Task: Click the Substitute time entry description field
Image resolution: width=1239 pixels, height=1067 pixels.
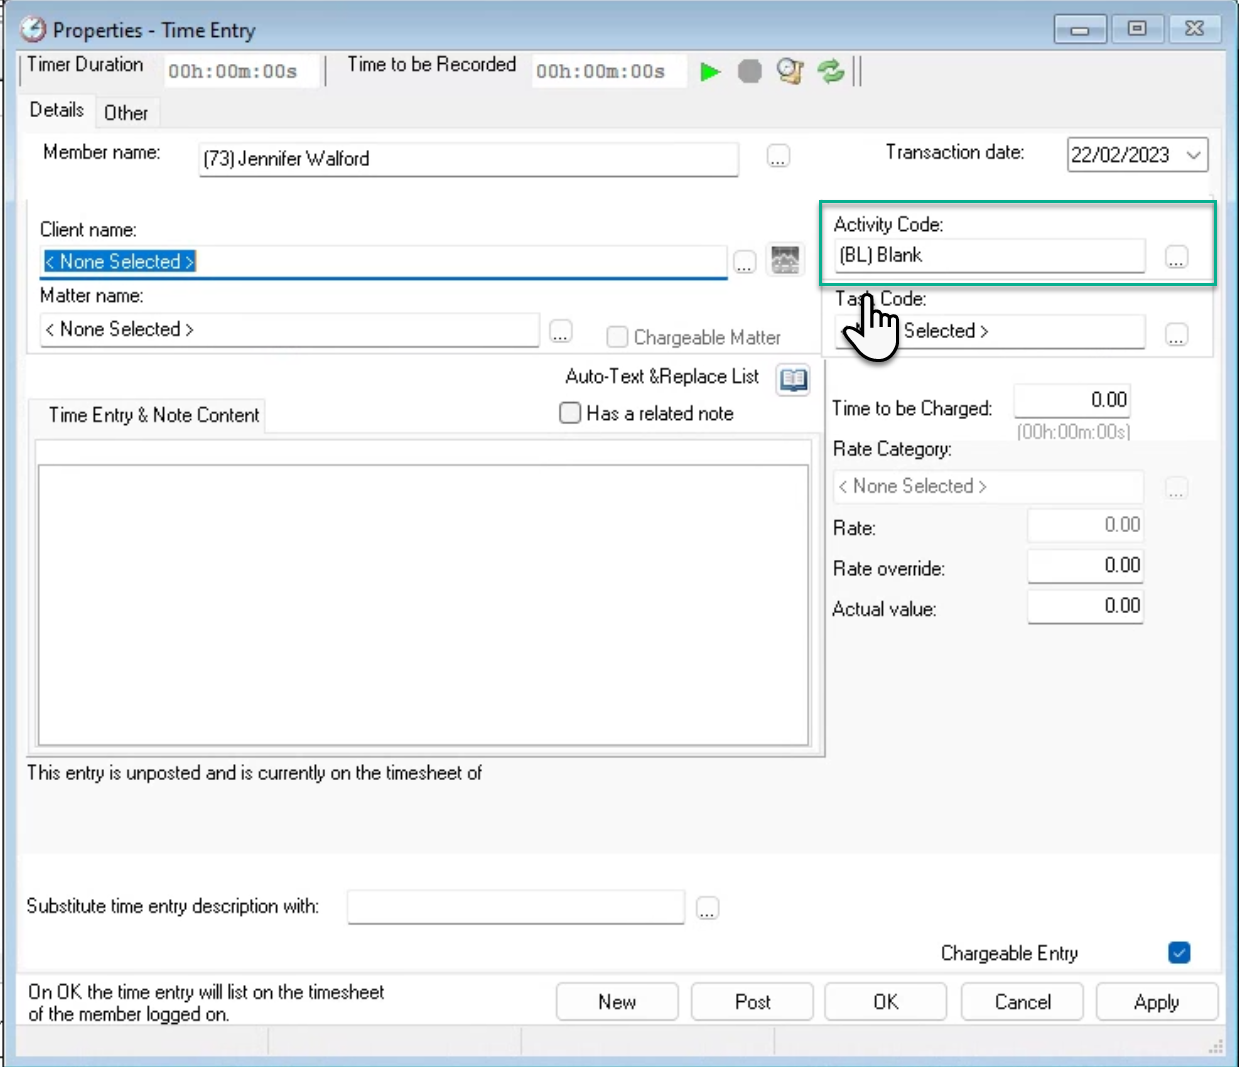Action: pos(516,907)
